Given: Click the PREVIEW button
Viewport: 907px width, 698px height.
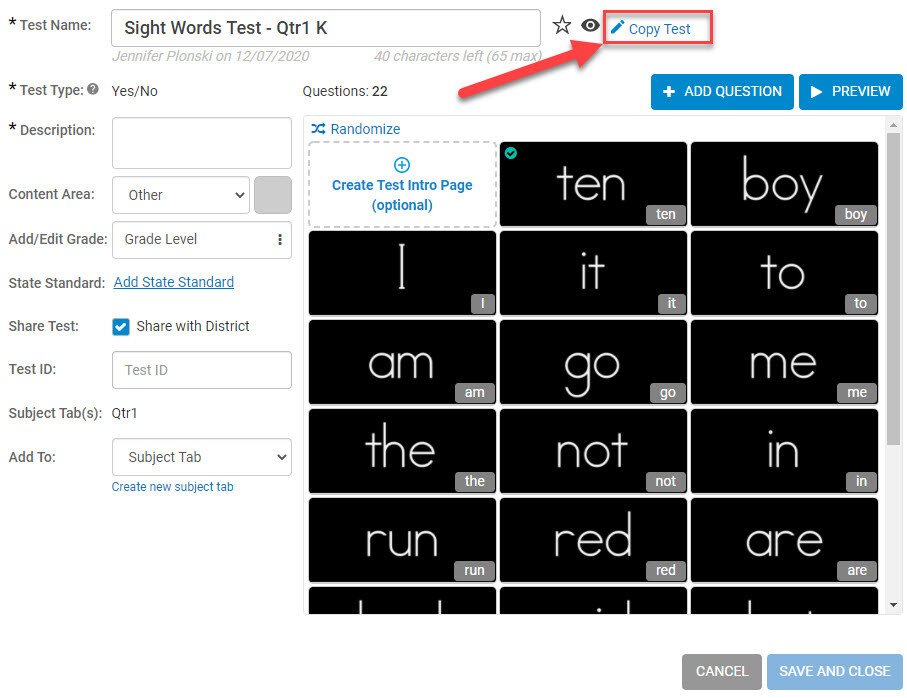Looking at the screenshot, I should pos(850,91).
